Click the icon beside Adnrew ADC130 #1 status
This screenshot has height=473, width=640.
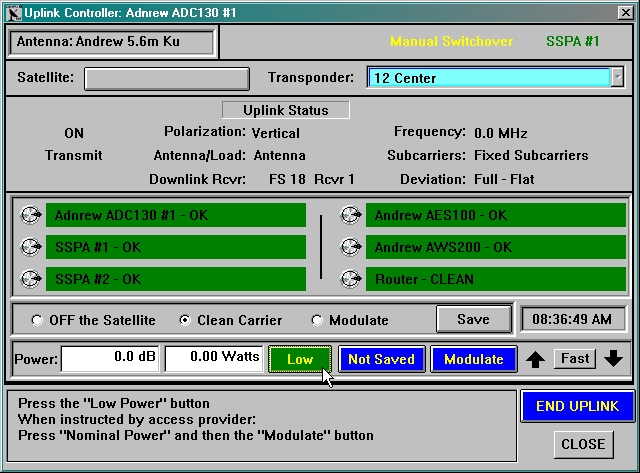[31, 215]
